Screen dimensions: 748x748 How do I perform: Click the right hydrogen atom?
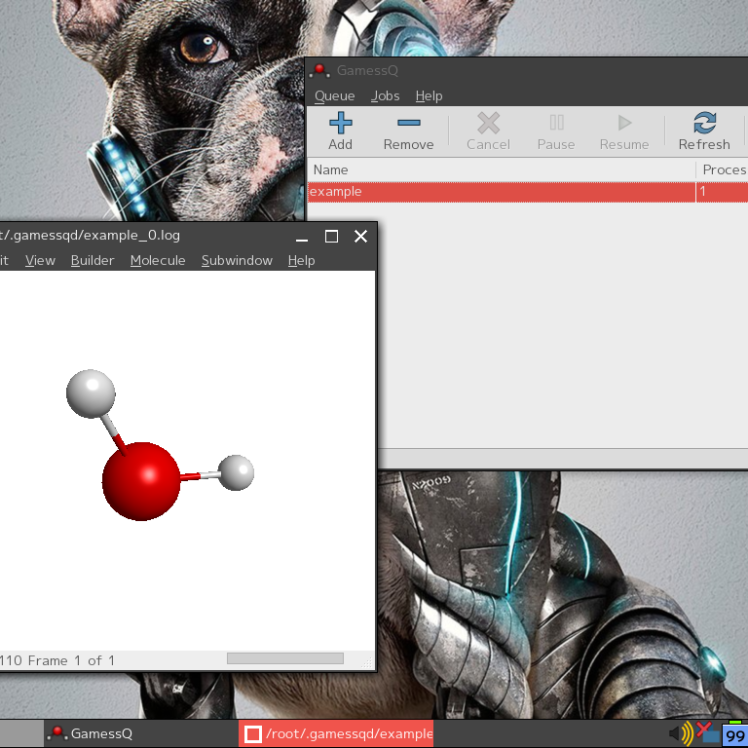pos(236,473)
